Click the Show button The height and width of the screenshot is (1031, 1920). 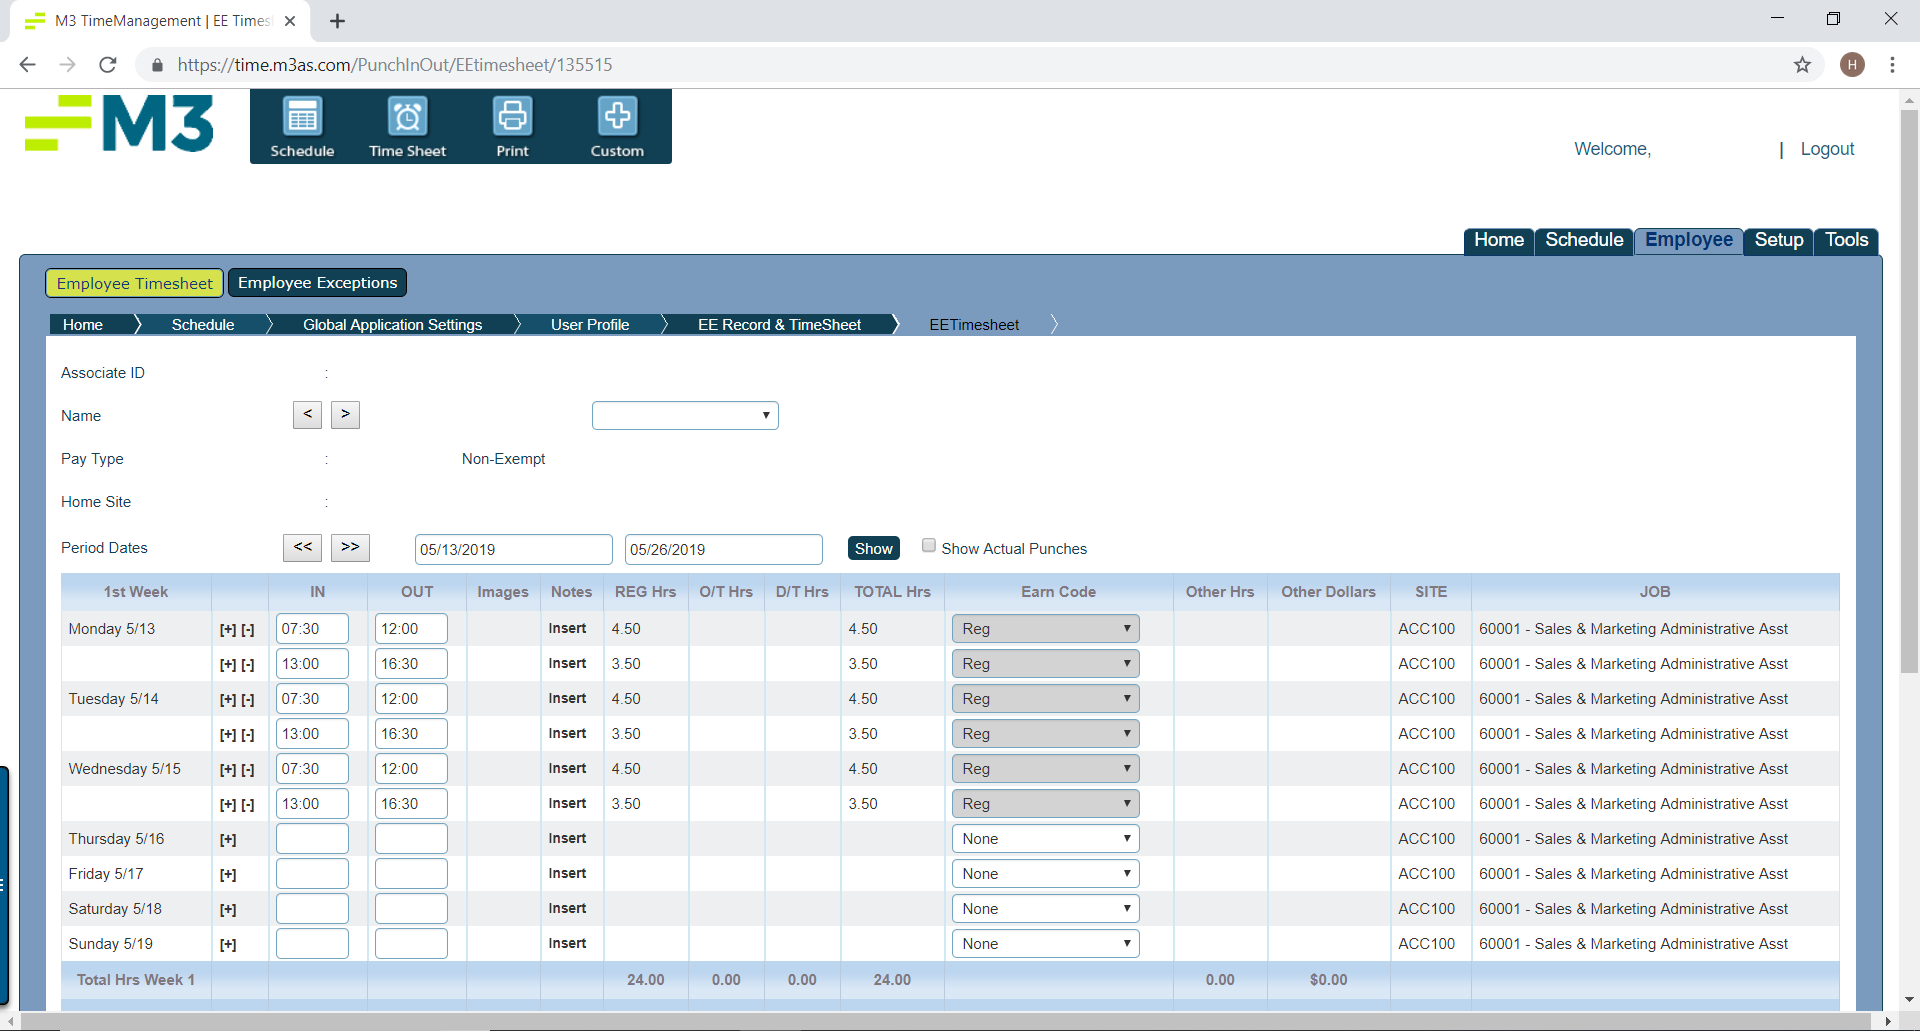click(x=873, y=548)
